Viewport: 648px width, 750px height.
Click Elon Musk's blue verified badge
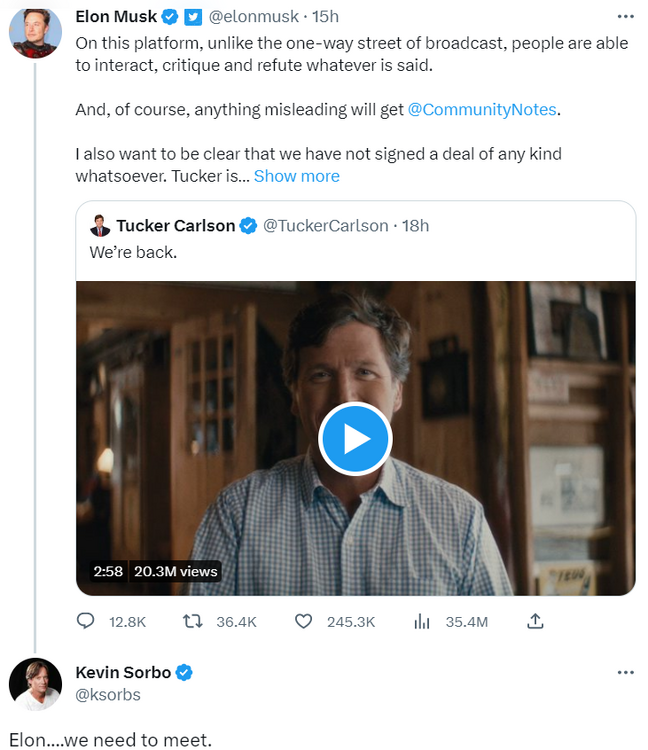(171, 17)
